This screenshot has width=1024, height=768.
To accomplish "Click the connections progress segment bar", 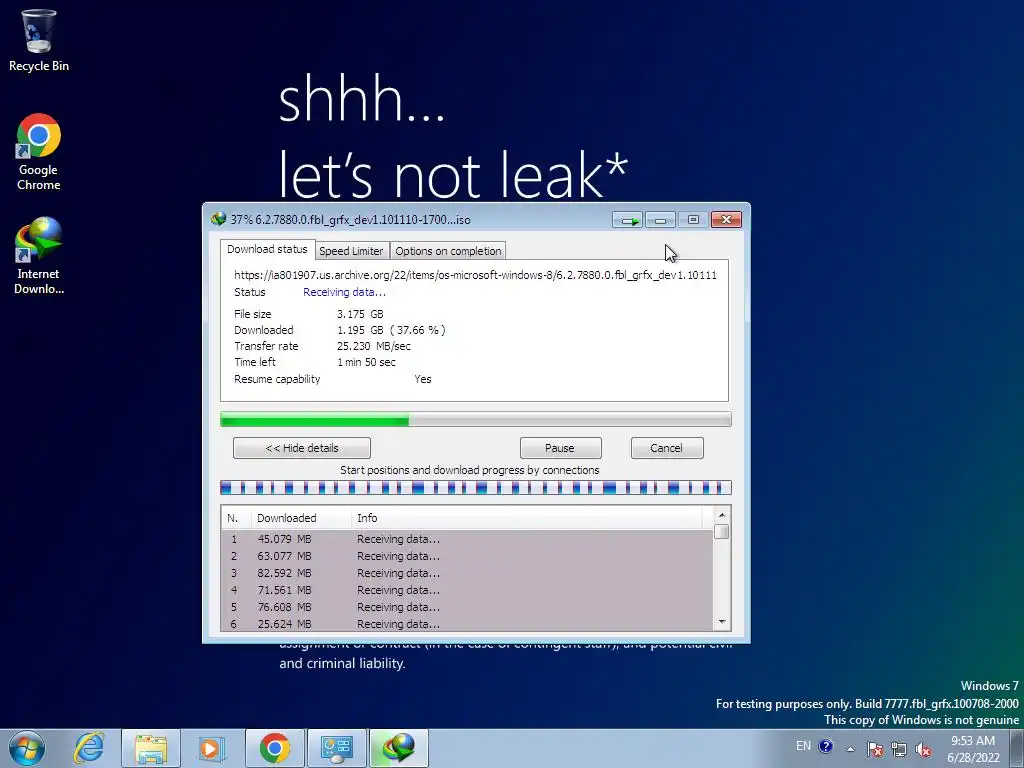I will 475,488.
